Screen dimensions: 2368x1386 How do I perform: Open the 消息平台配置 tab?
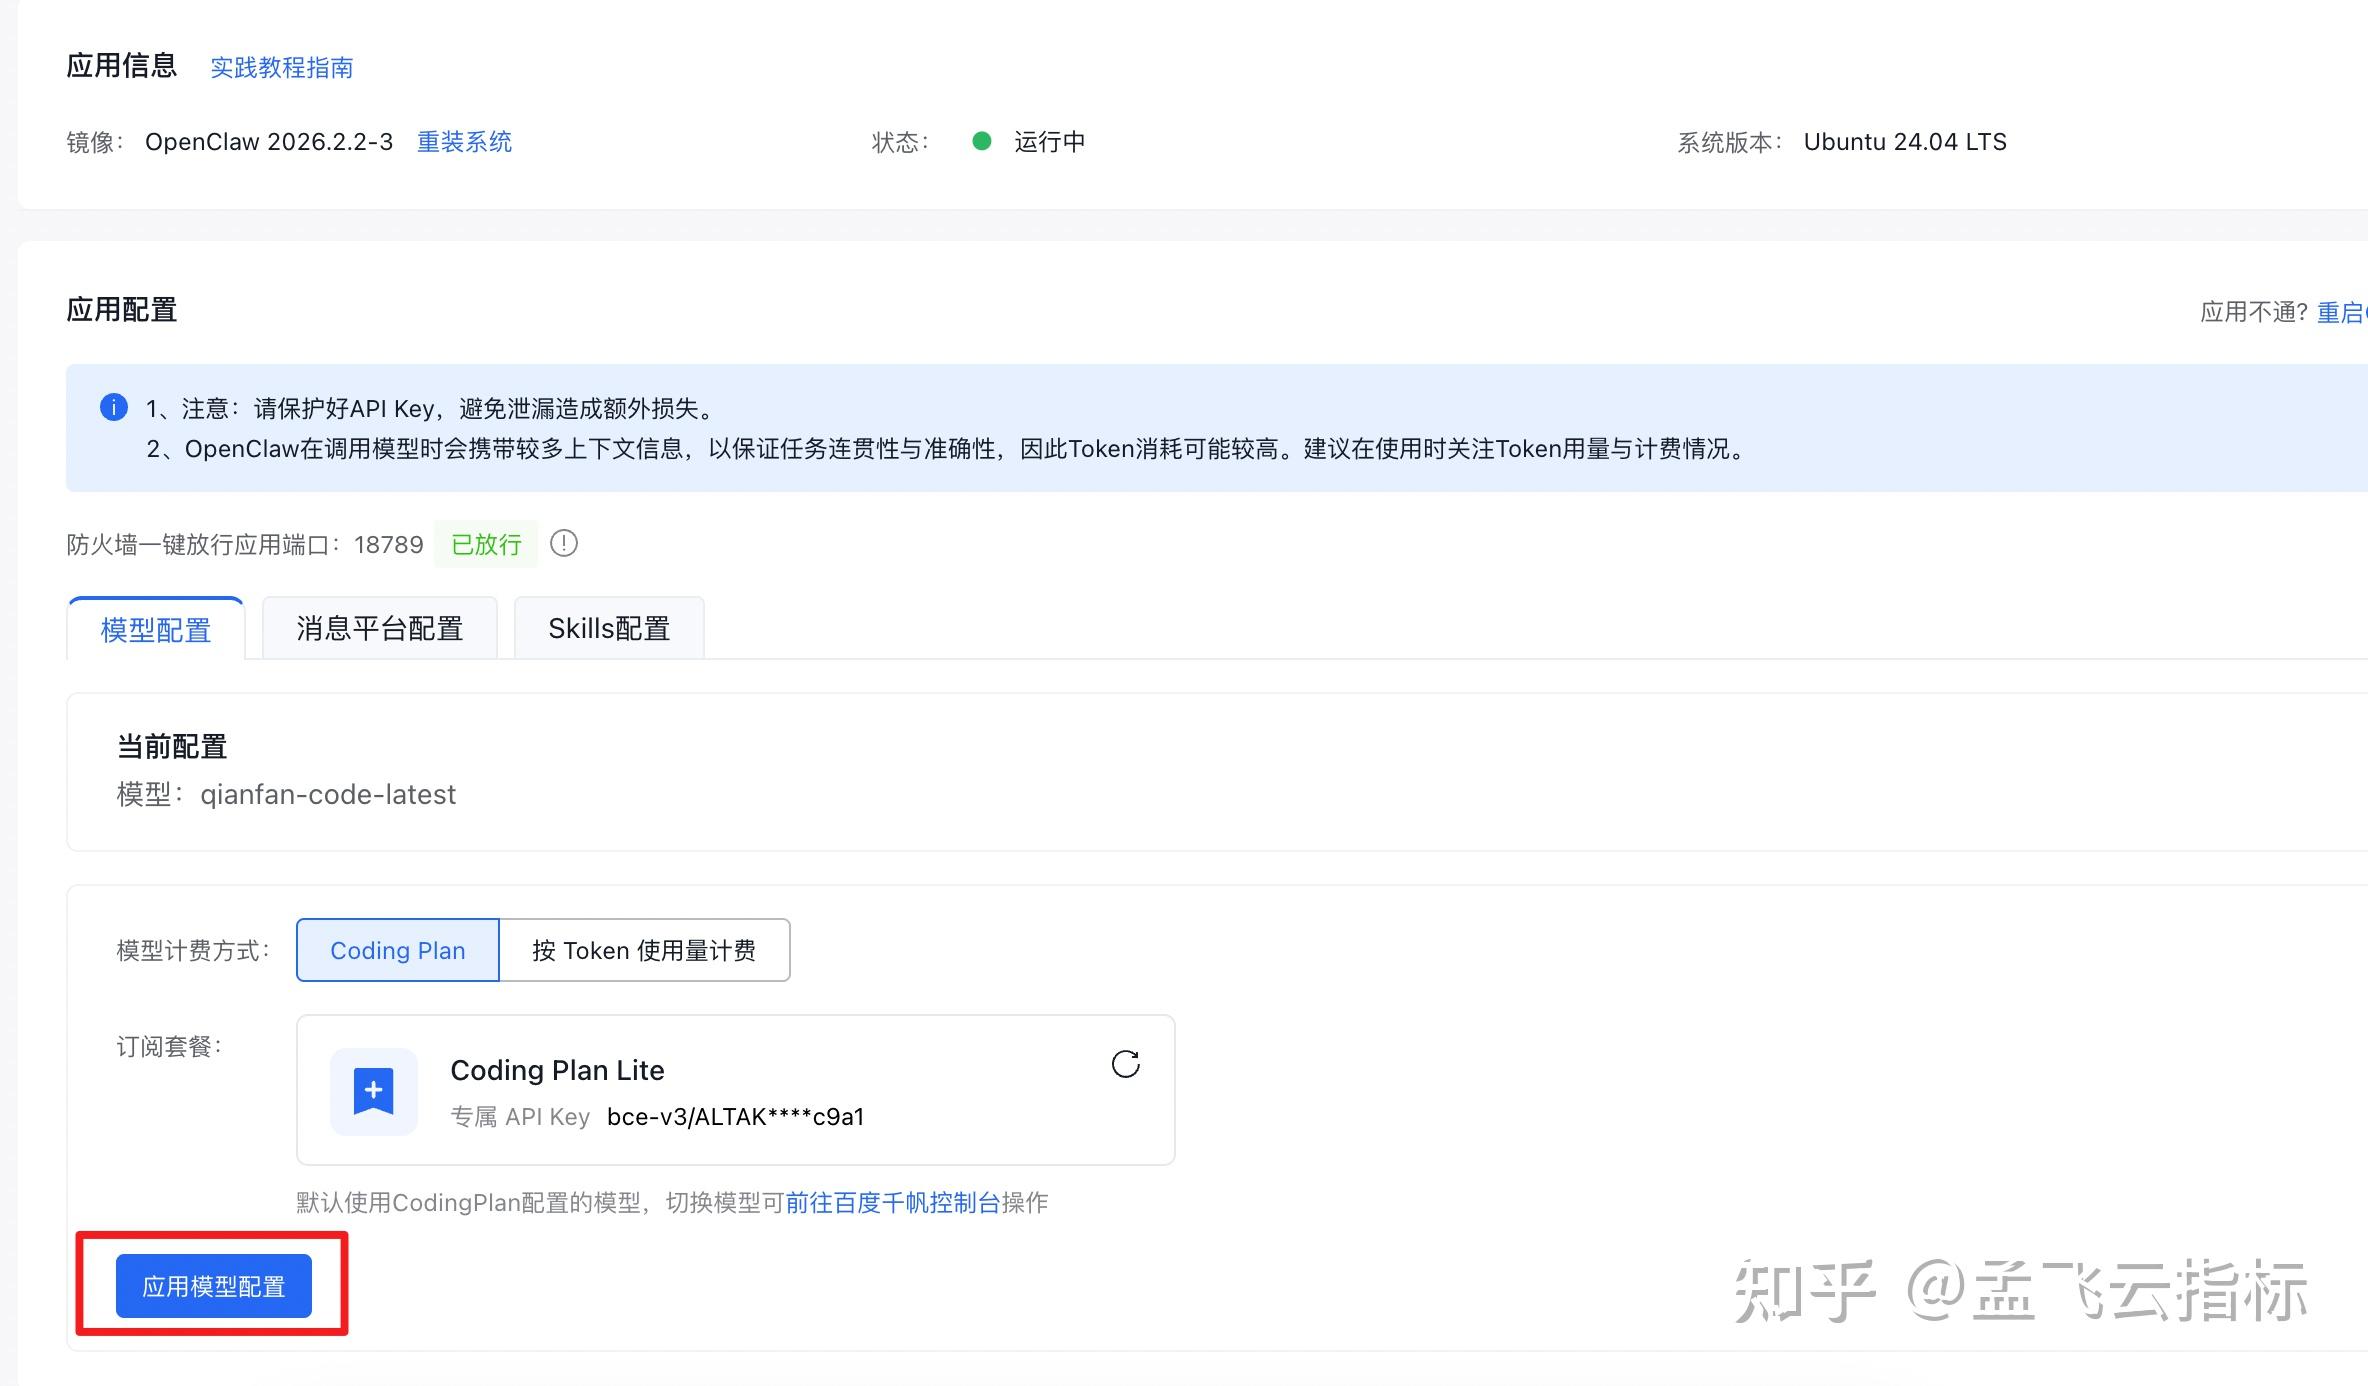[379, 628]
